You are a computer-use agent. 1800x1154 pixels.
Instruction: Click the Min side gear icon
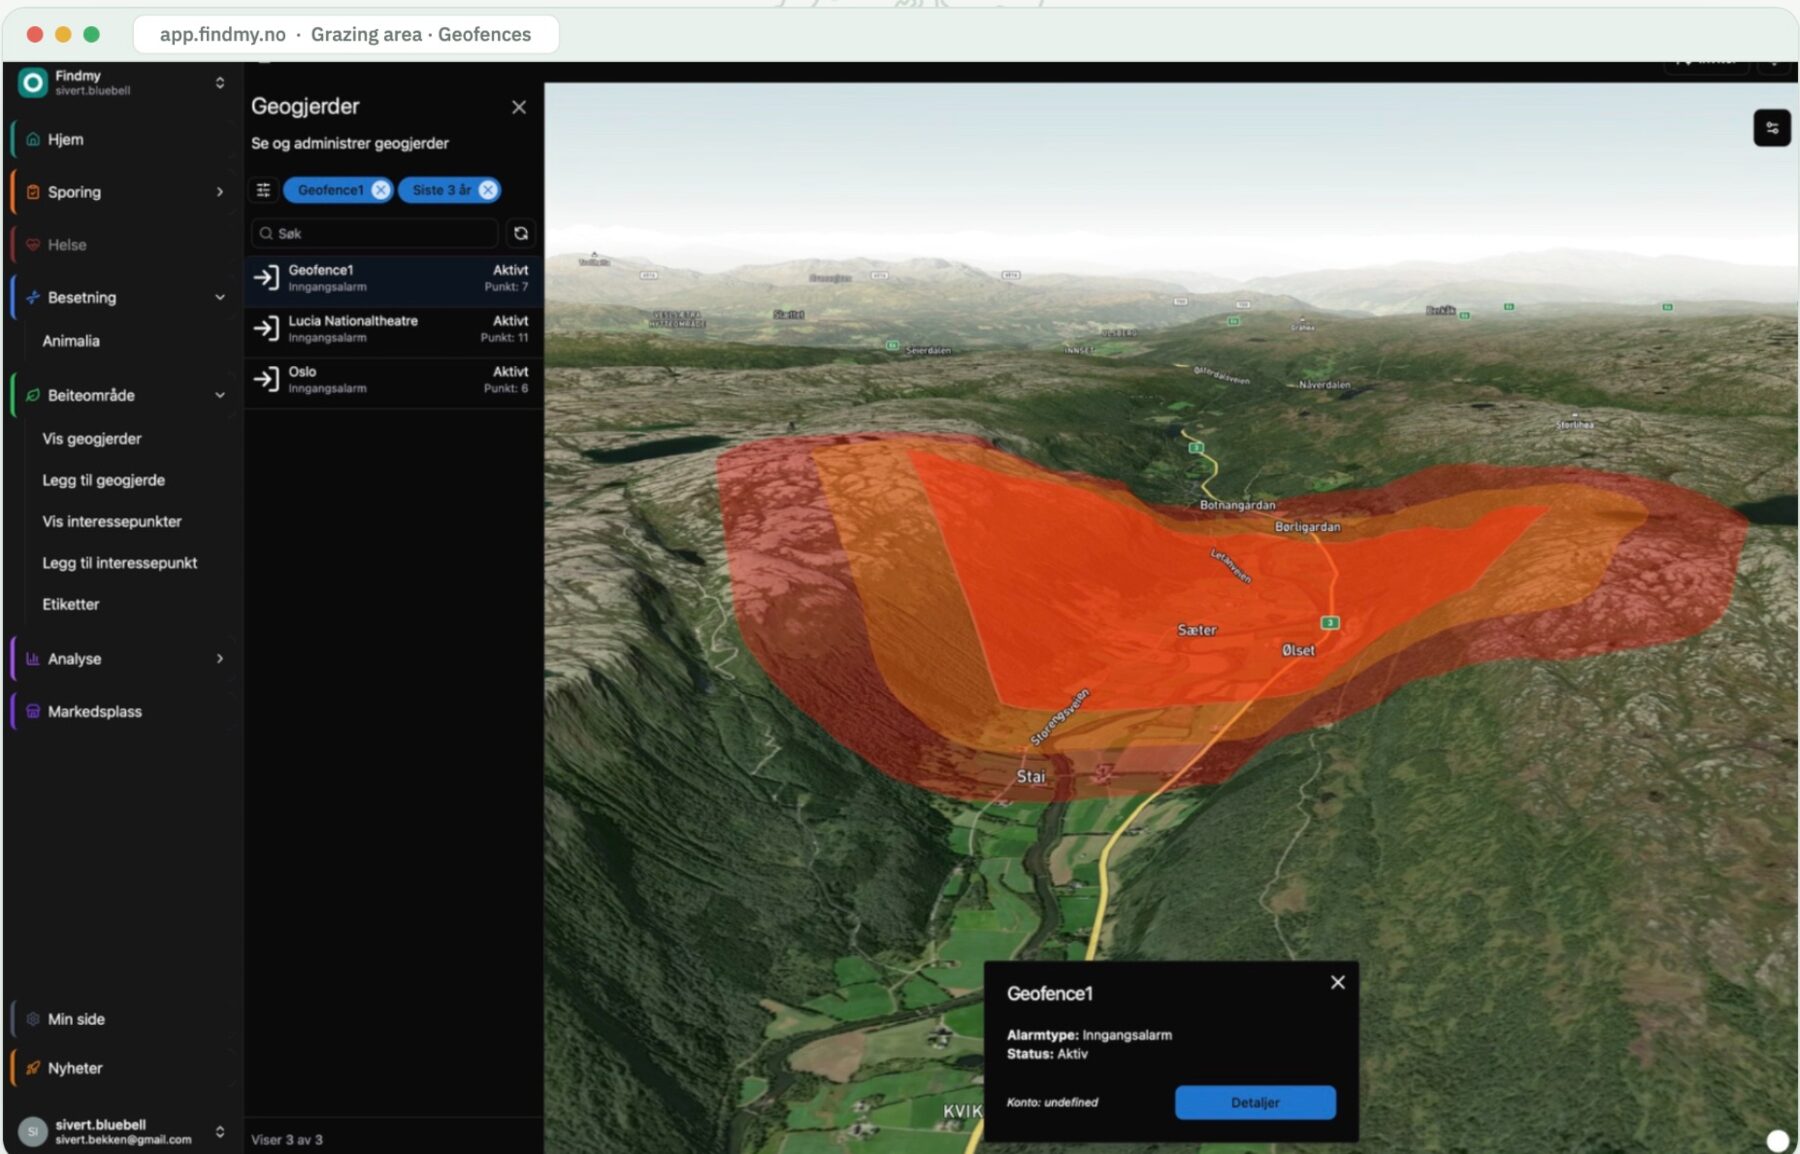(x=33, y=1019)
